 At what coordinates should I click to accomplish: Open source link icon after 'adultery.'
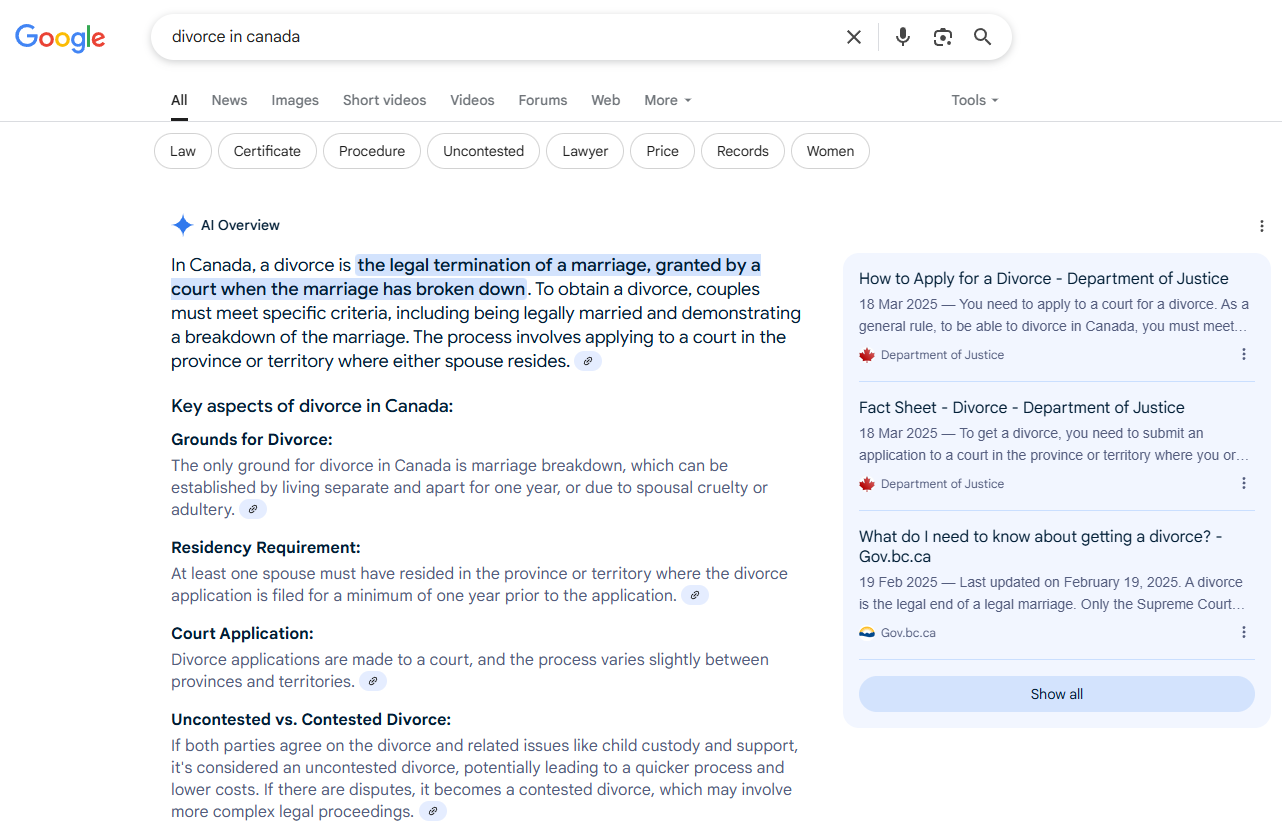click(x=253, y=509)
